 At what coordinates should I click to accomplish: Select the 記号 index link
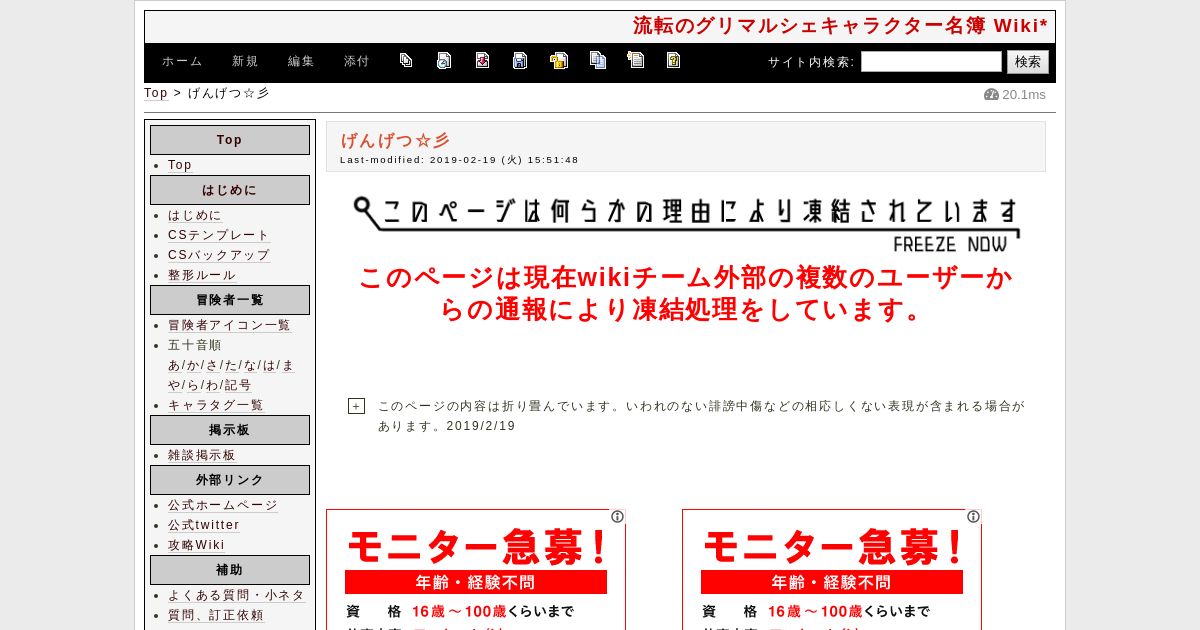tap(238, 385)
